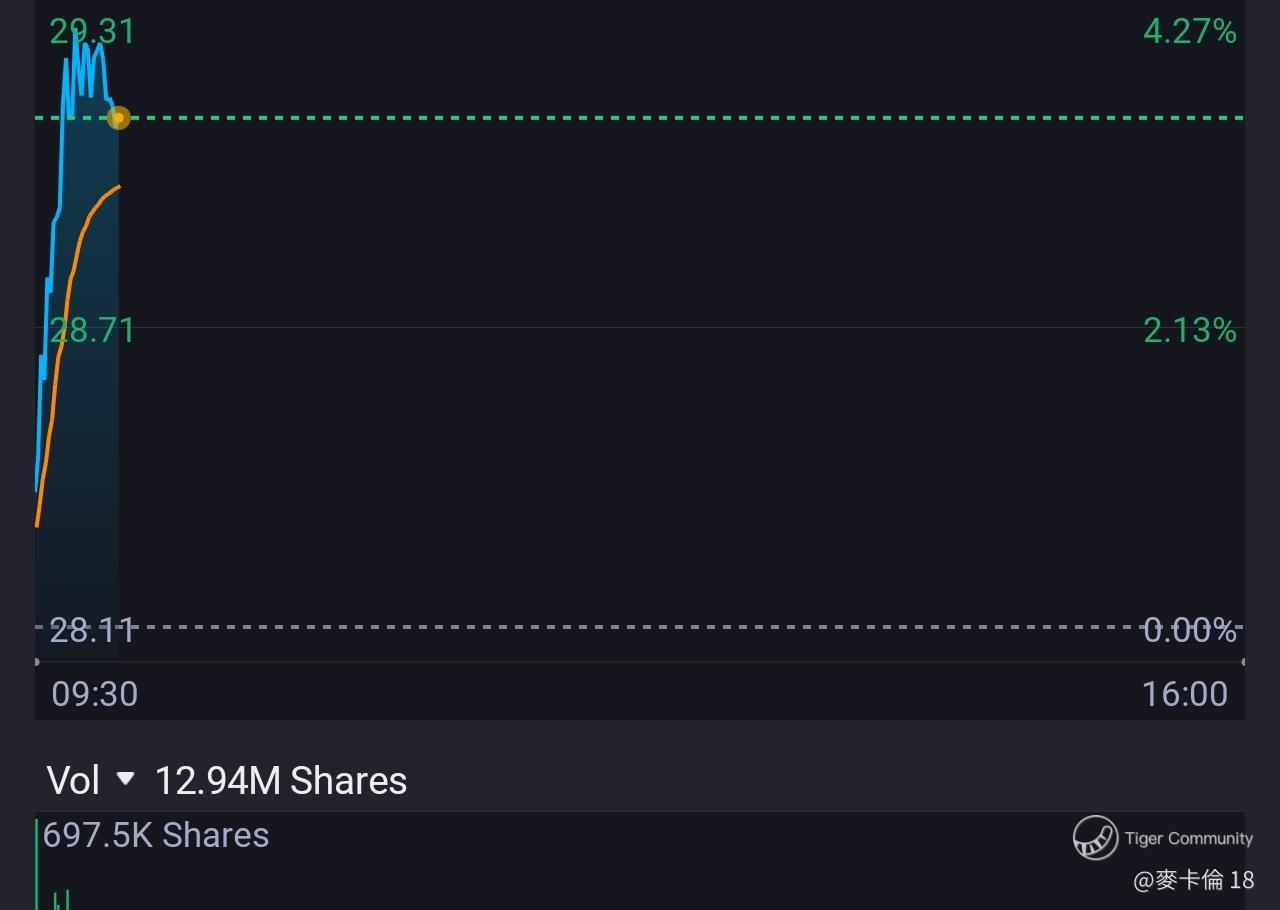Open the Tiger Community link text

pos(1188,838)
